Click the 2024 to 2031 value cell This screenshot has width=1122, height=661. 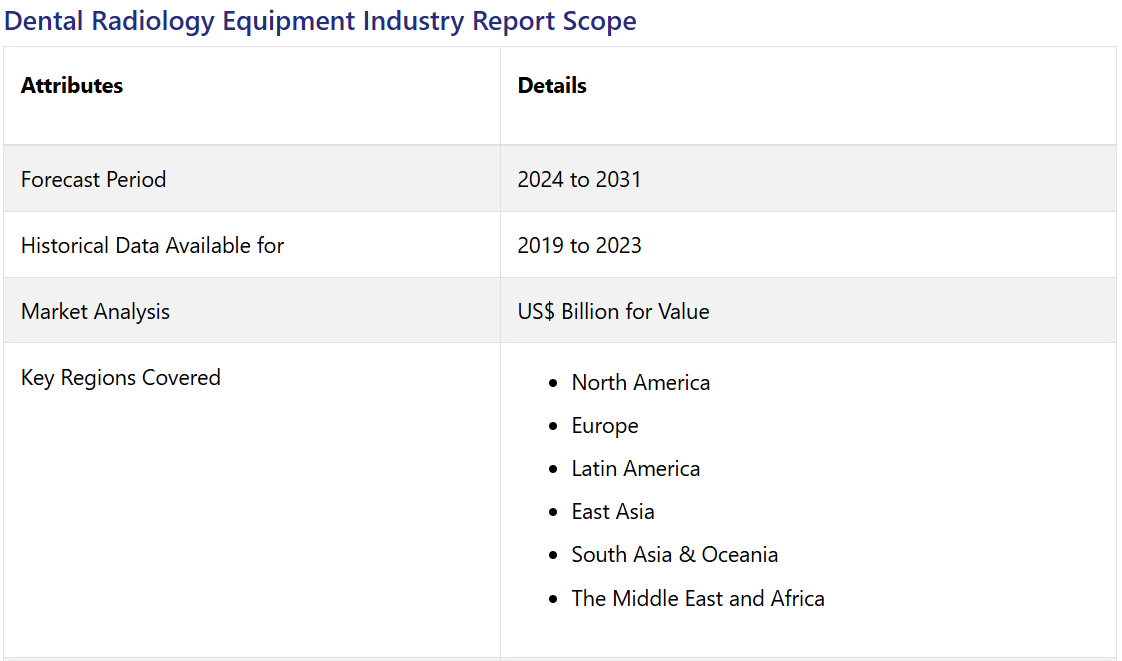pyautogui.click(x=579, y=180)
